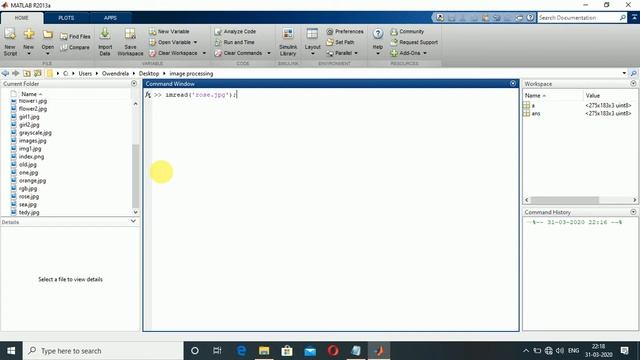The image size is (640, 360).
Task: Collapse the Details panel
Action: tap(133, 221)
